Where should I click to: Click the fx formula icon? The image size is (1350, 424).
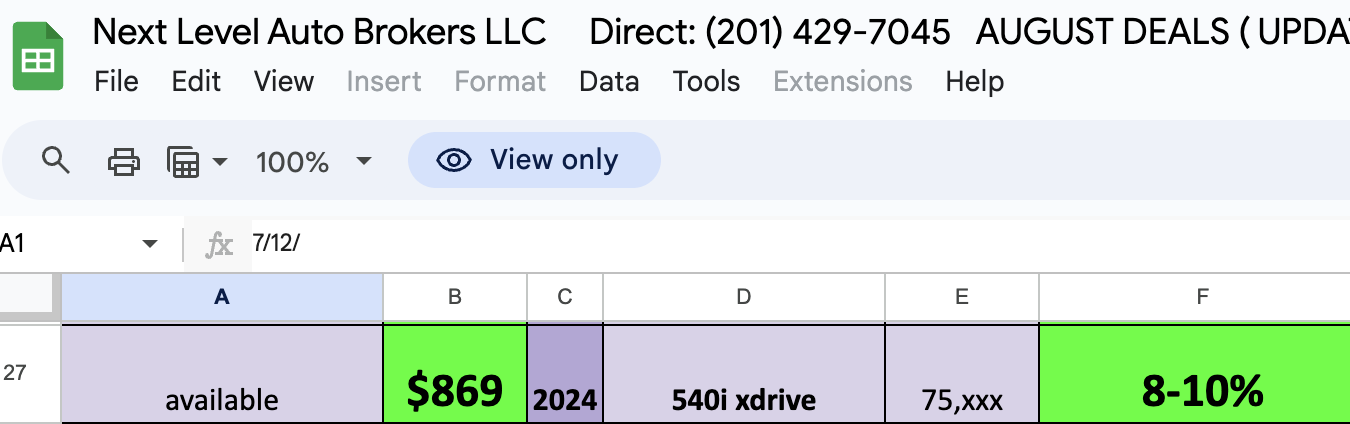(x=219, y=244)
